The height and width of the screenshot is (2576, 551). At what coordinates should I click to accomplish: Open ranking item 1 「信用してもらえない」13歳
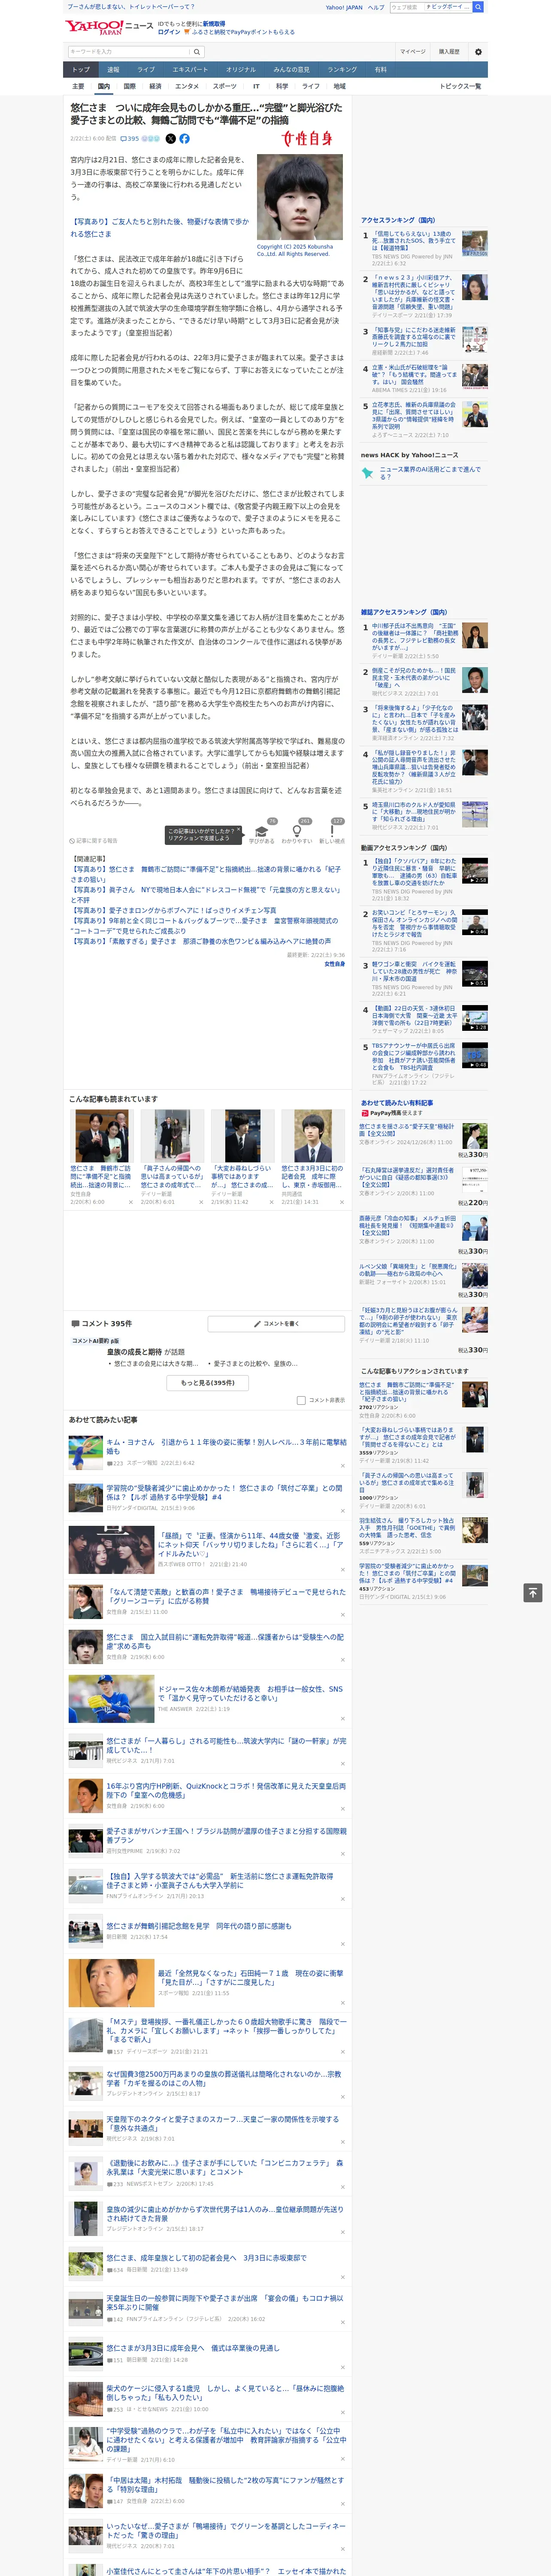point(414,241)
